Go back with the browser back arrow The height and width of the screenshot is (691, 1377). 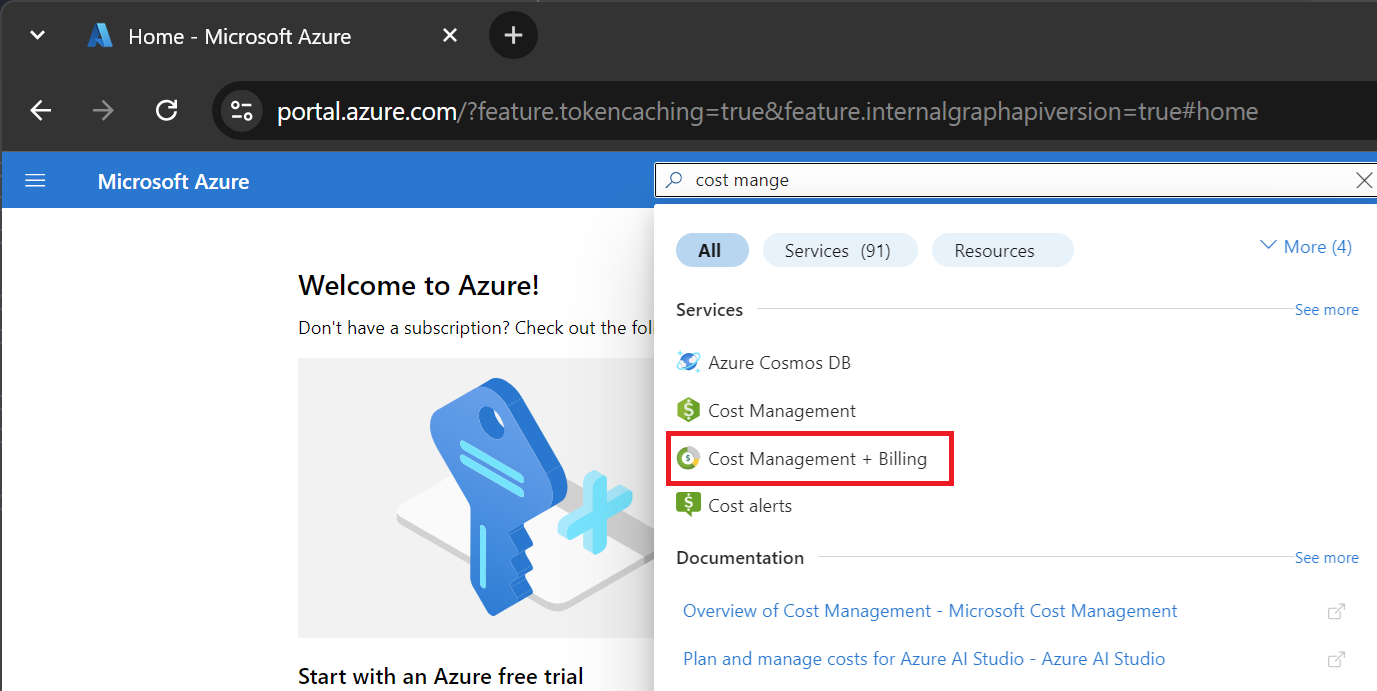[40, 110]
